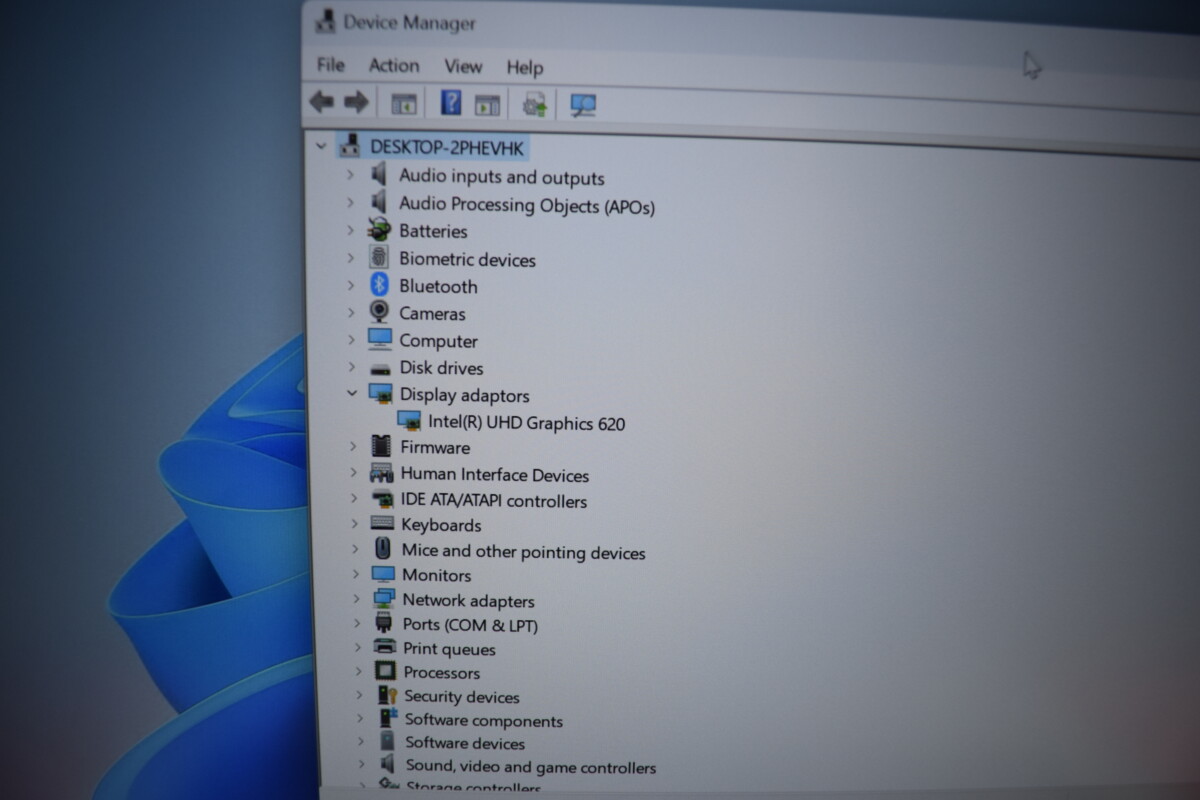This screenshot has width=1200, height=800.
Task: Open the File menu
Action: pos(331,64)
